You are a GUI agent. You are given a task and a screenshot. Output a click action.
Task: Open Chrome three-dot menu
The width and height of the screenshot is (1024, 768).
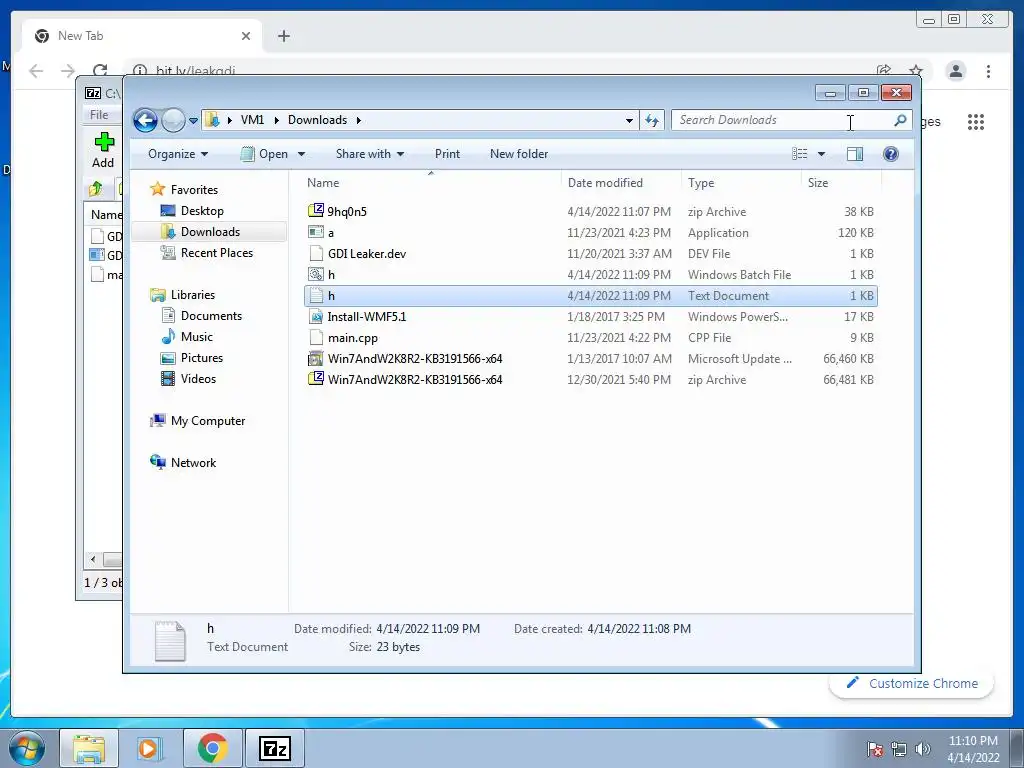click(x=988, y=71)
